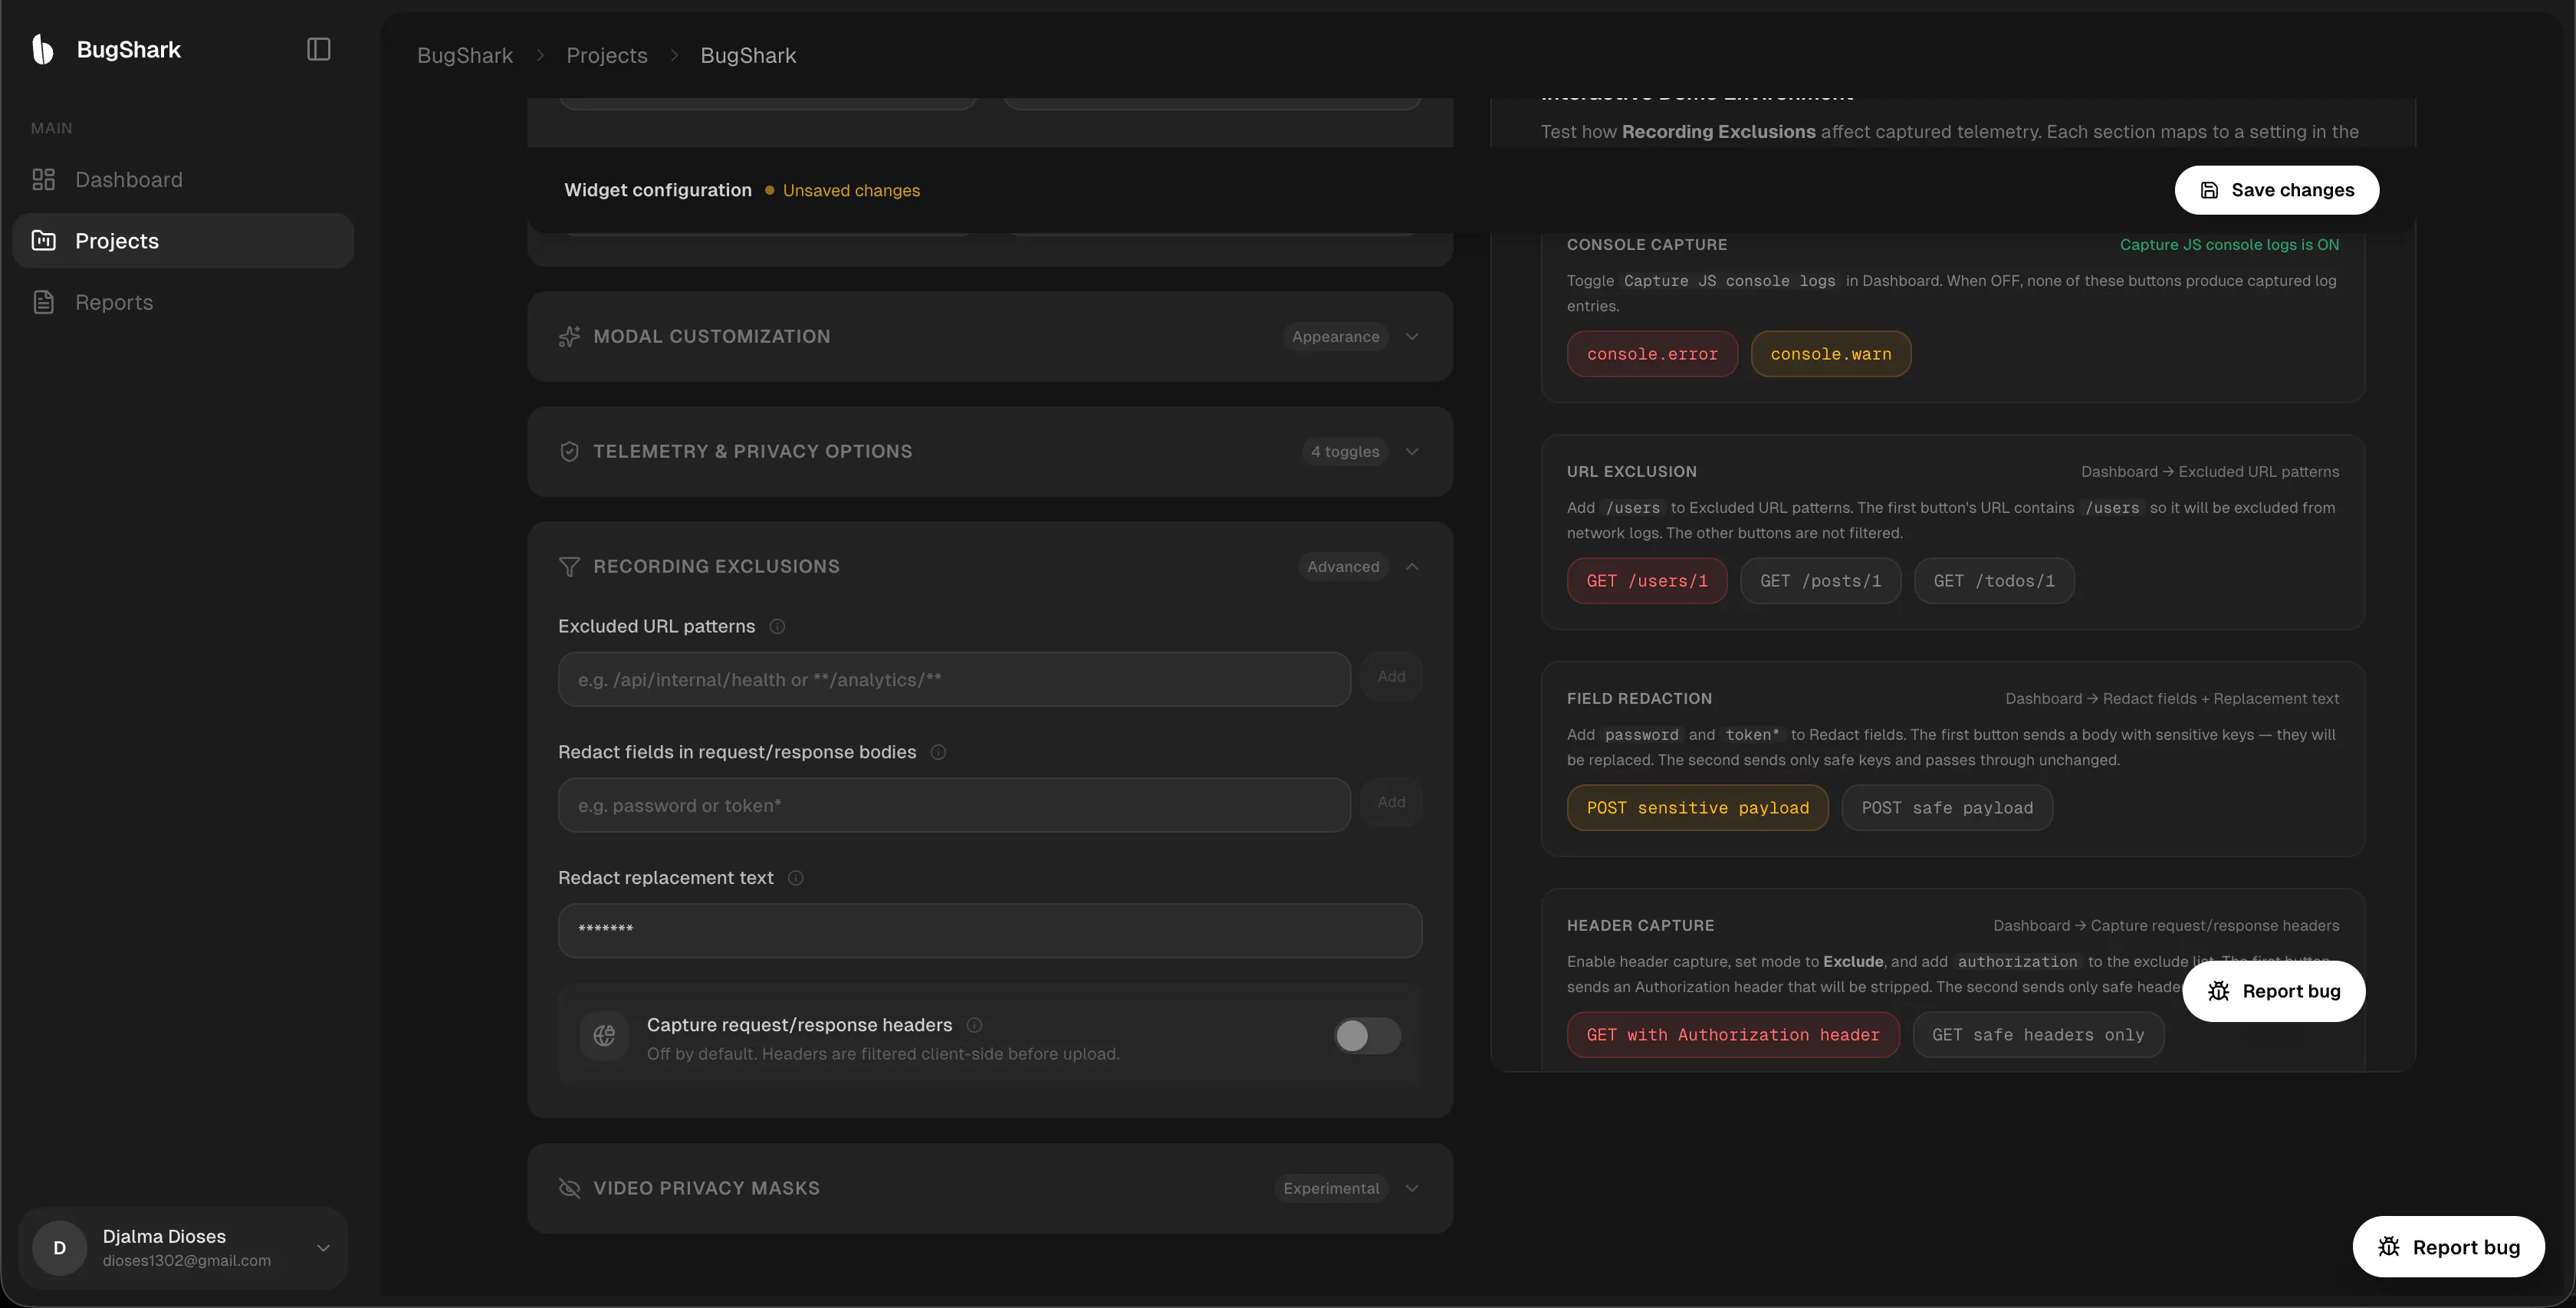Click the shield icon beside Telemetry & Privacy Options
Image resolution: width=2576 pixels, height=1308 pixels.
[x=569, y=451]
